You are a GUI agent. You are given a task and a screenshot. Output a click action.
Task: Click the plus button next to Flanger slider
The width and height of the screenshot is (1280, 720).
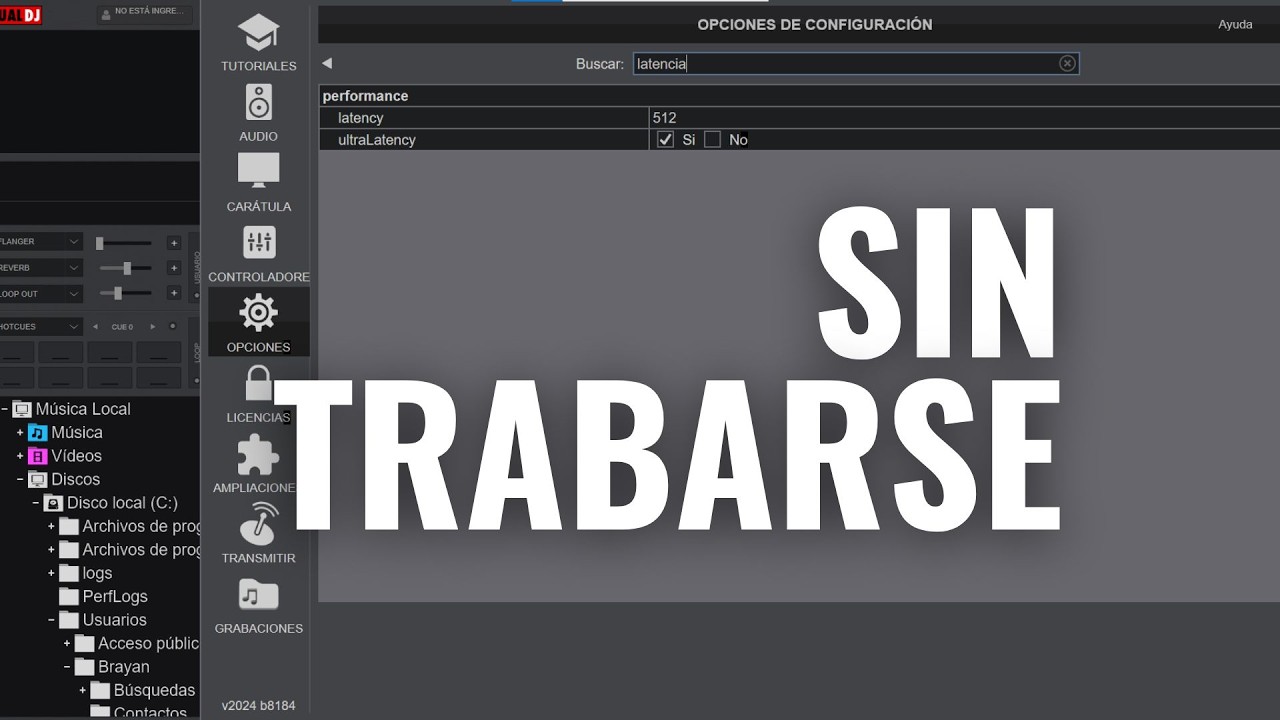[173, 242]
